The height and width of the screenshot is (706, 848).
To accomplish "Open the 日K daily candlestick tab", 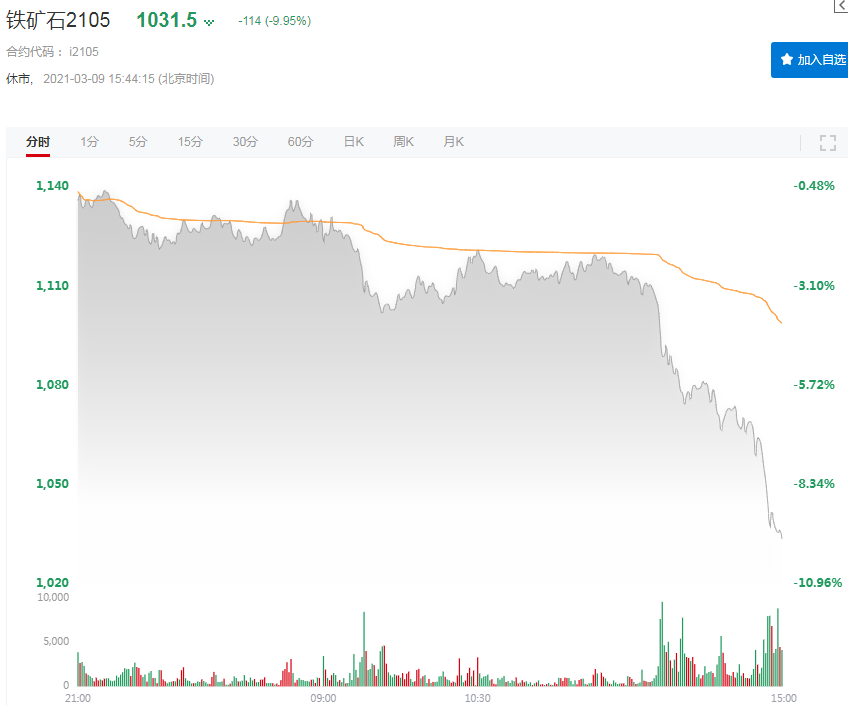I will click(353, 142).
